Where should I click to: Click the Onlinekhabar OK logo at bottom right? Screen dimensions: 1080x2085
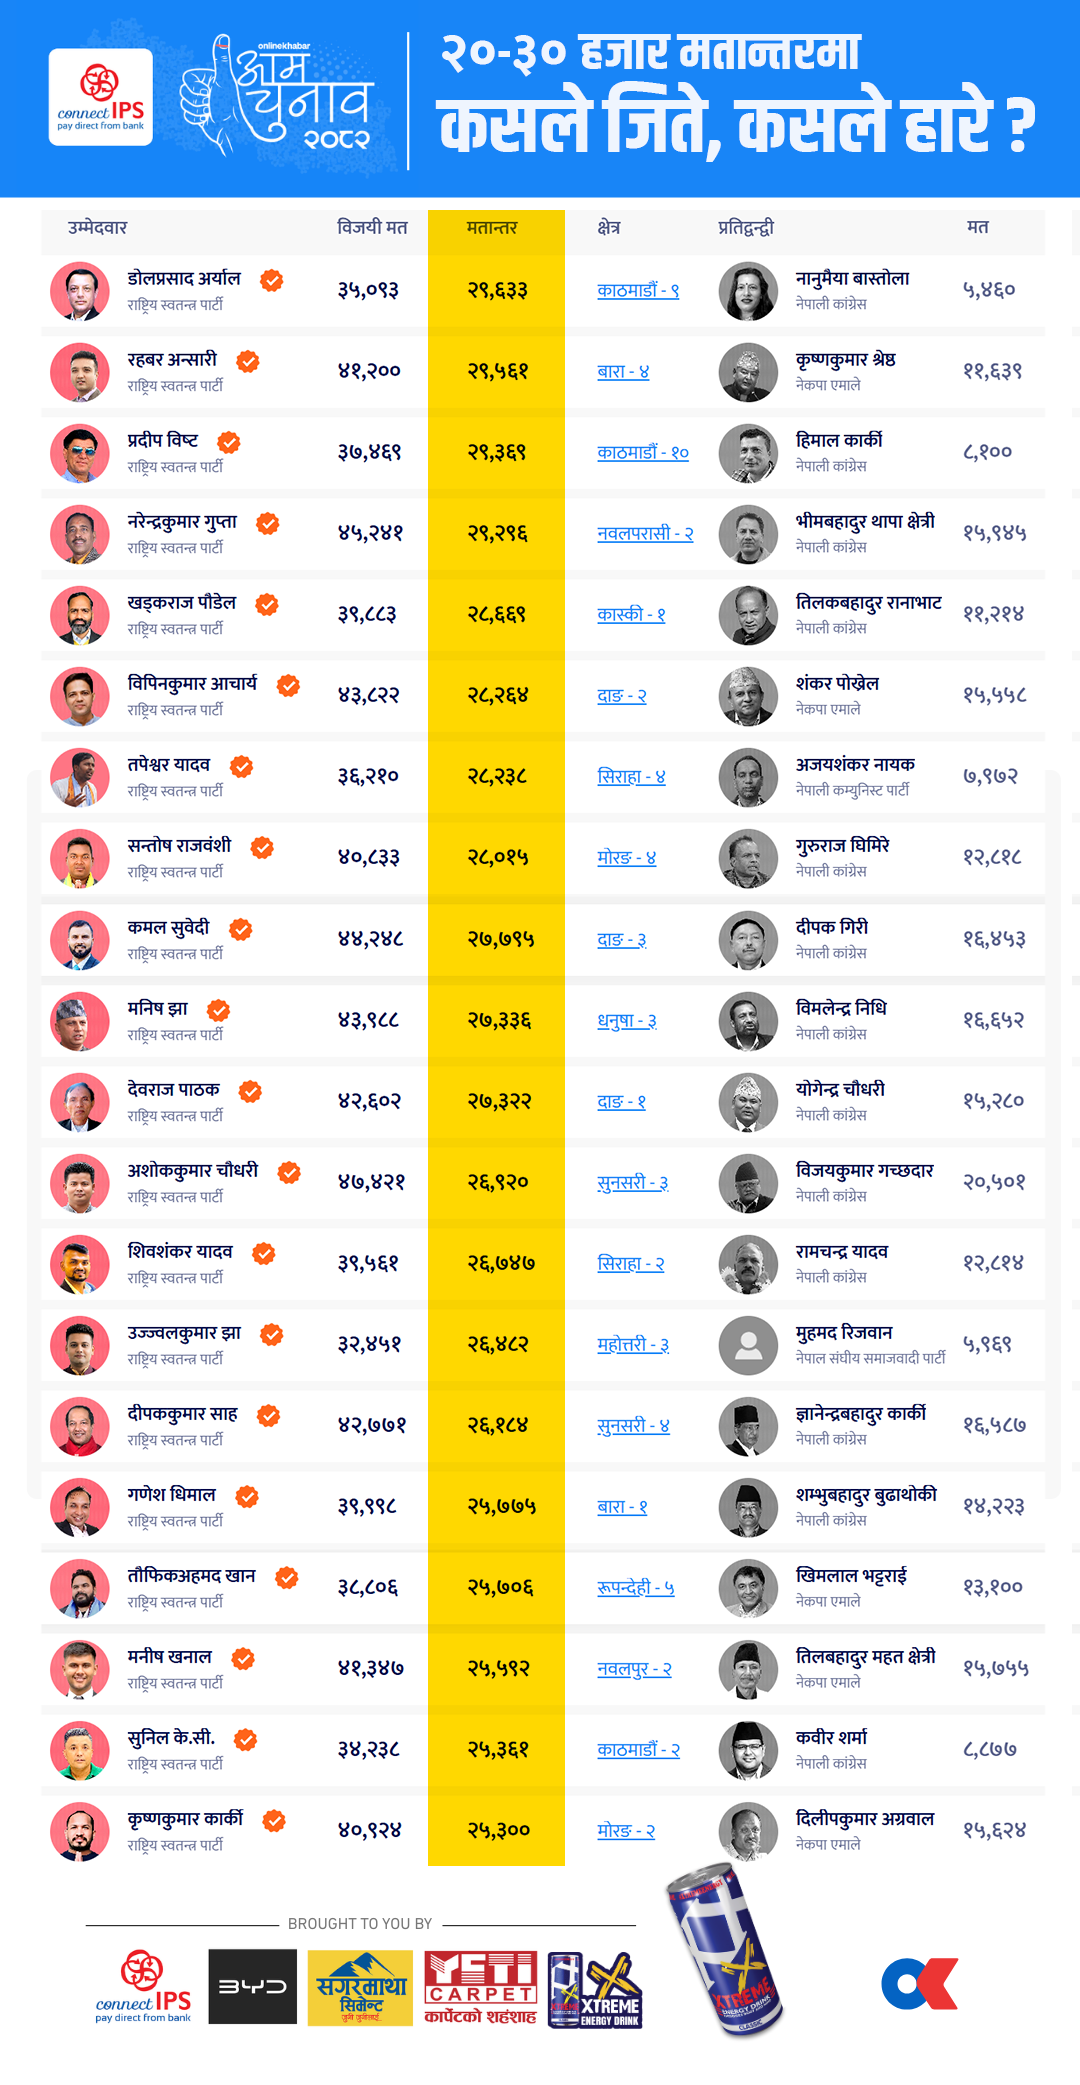[x=920, y=1984]
